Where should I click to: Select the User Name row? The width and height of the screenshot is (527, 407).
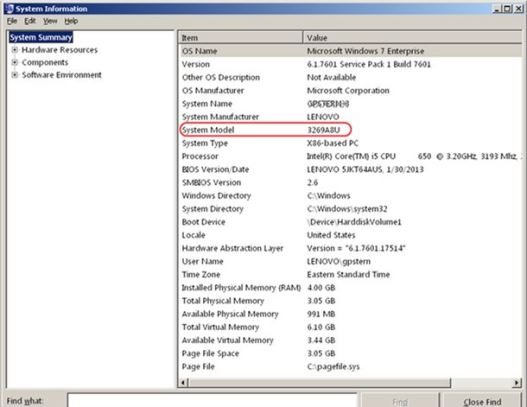350,261
